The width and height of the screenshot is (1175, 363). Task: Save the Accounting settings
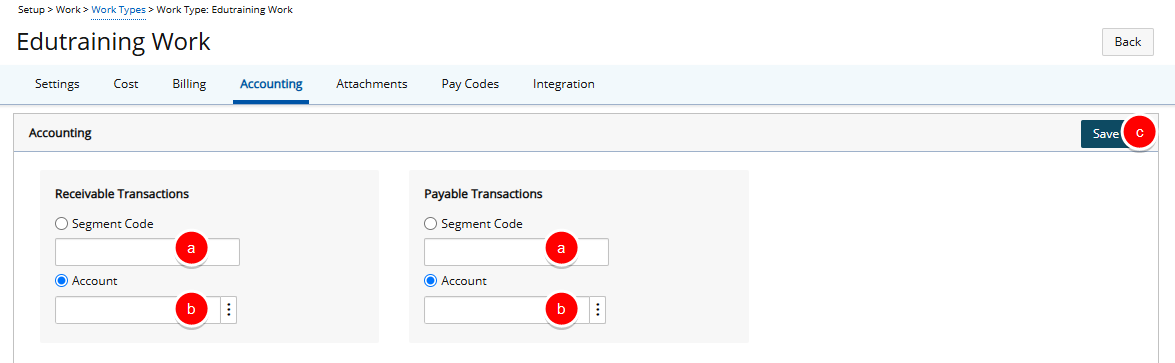pos(1105,134)
